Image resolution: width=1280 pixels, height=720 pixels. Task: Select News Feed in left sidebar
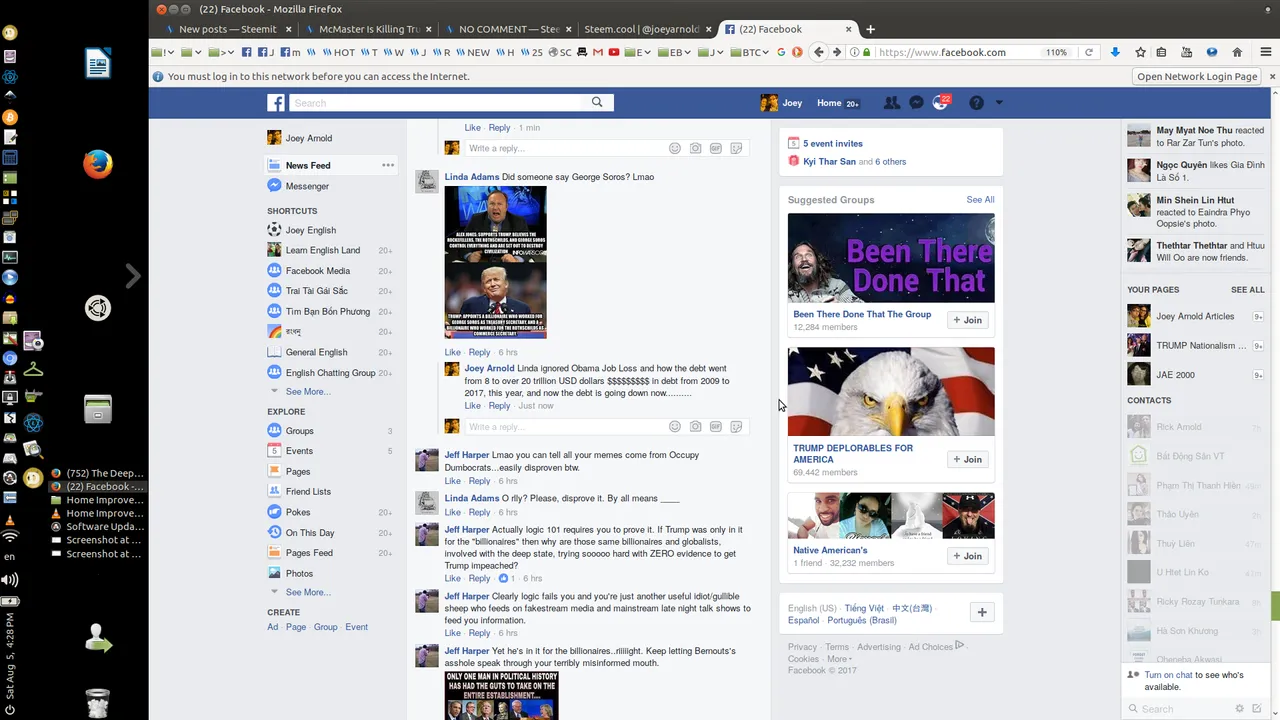307,165
